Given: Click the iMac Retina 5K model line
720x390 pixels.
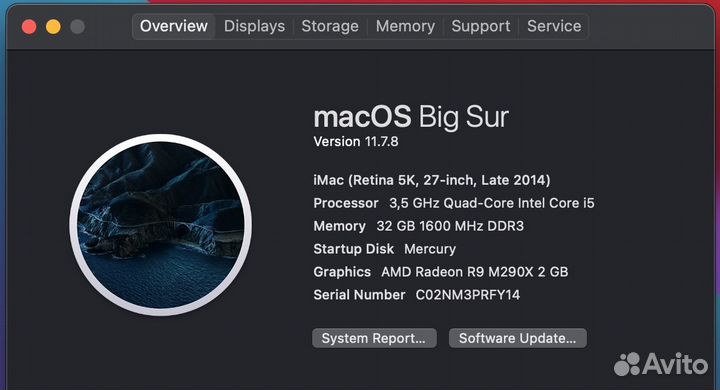Looking at the screenshot, I should point(432,180).
